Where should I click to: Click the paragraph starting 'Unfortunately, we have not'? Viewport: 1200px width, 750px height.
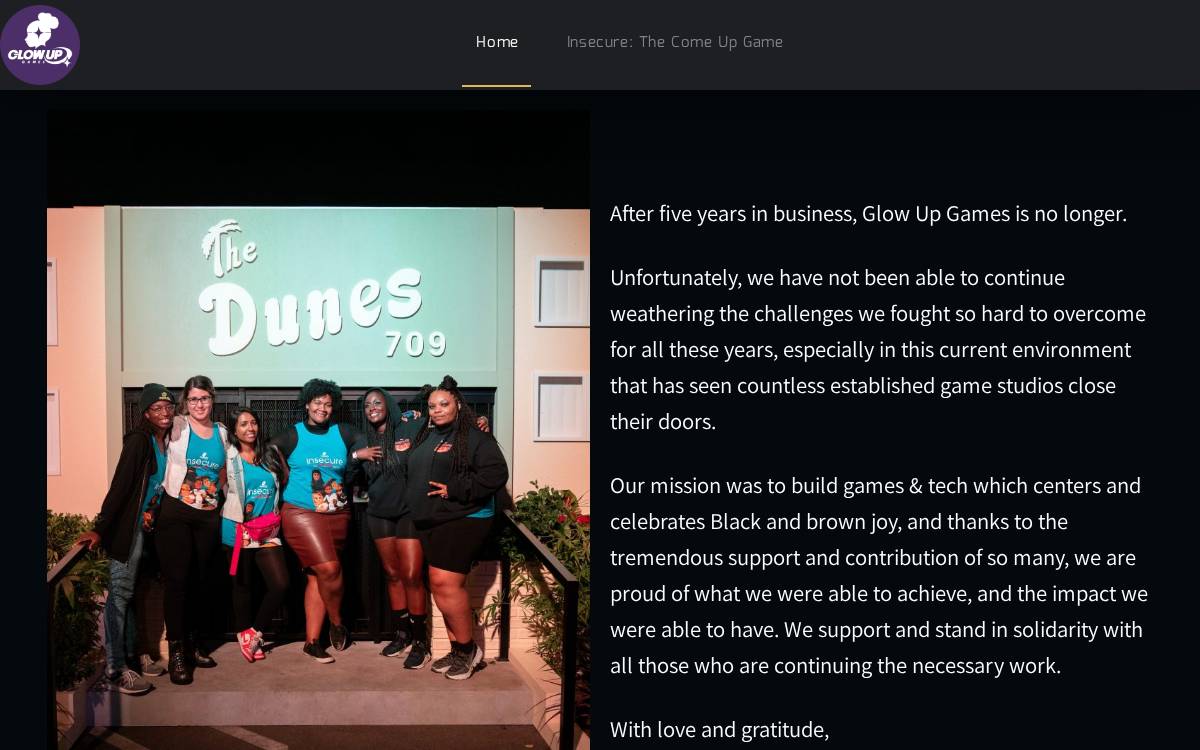878,349
